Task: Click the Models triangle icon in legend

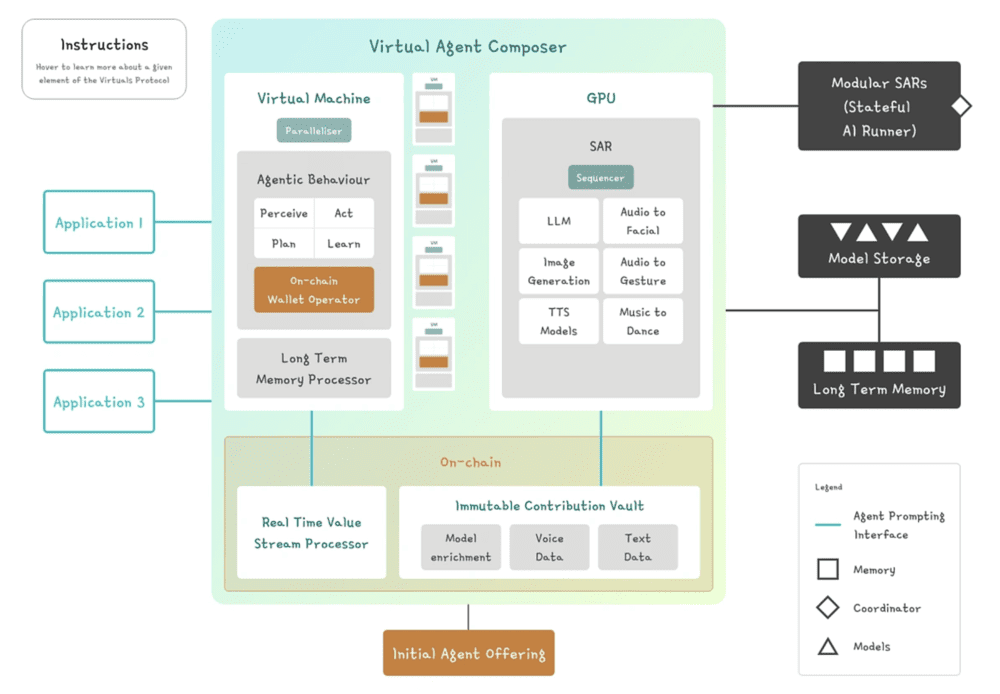Action: coord(828,647)
